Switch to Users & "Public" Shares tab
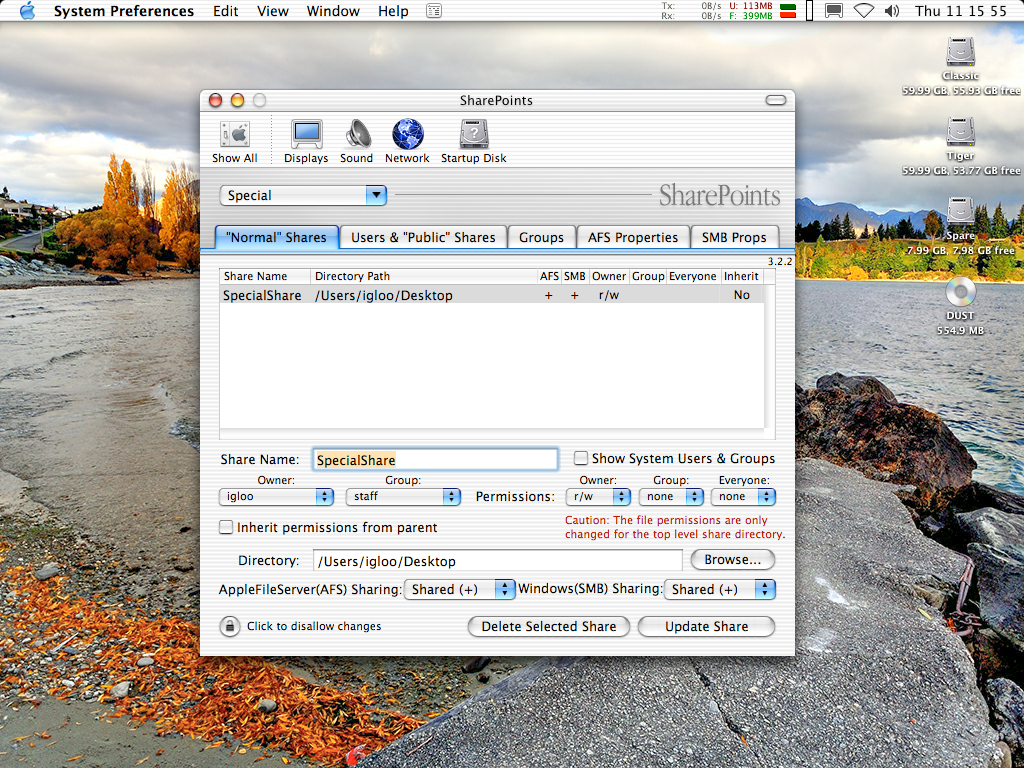The height and width of the screenshot is (768, 1024). point(423,237)
